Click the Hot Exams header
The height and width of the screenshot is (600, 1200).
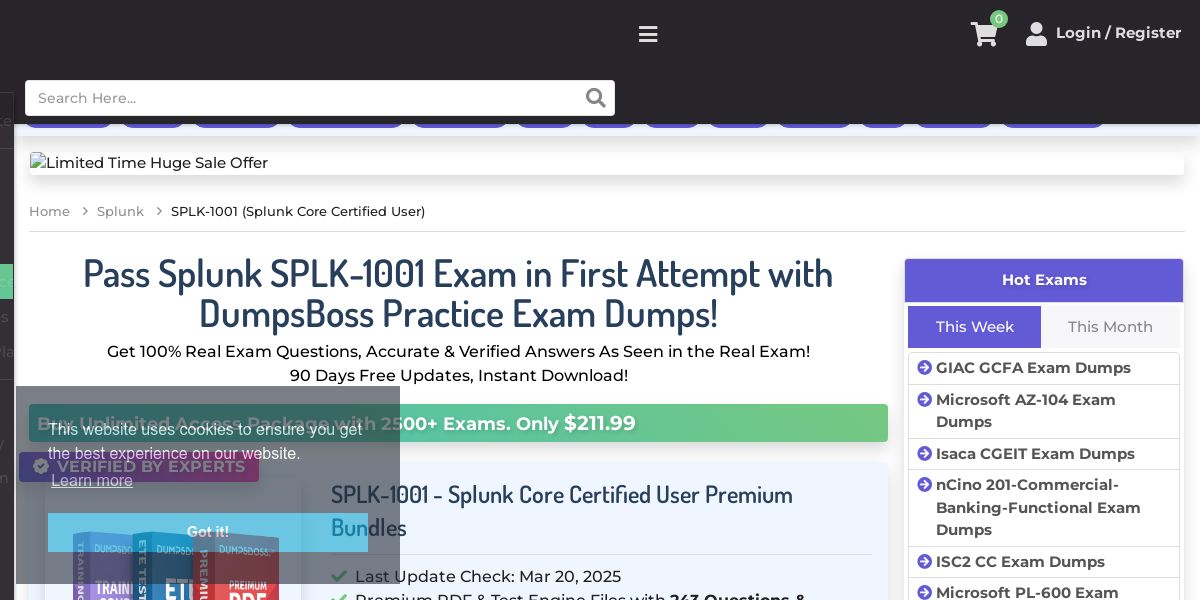1044,280
